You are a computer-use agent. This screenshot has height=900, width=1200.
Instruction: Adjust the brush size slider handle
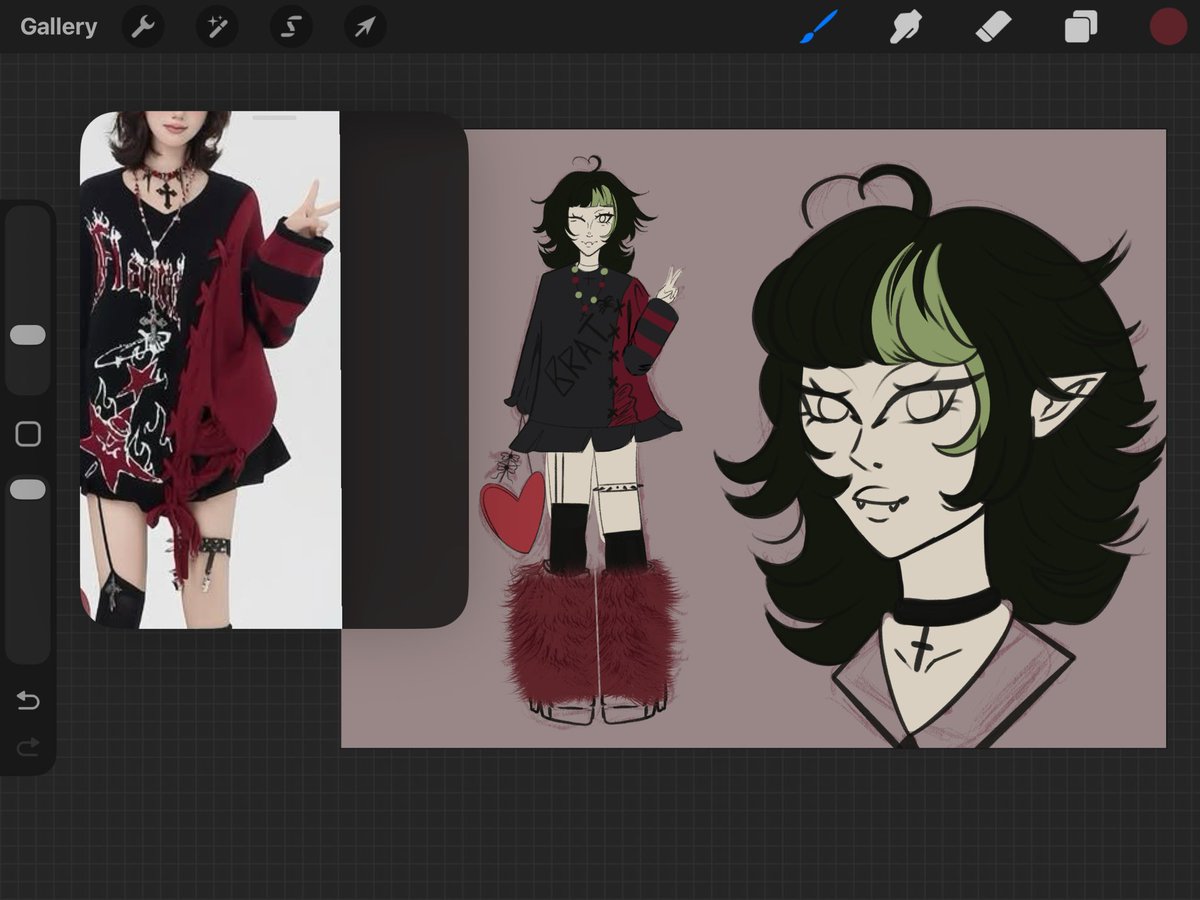[x=28, y=335]
